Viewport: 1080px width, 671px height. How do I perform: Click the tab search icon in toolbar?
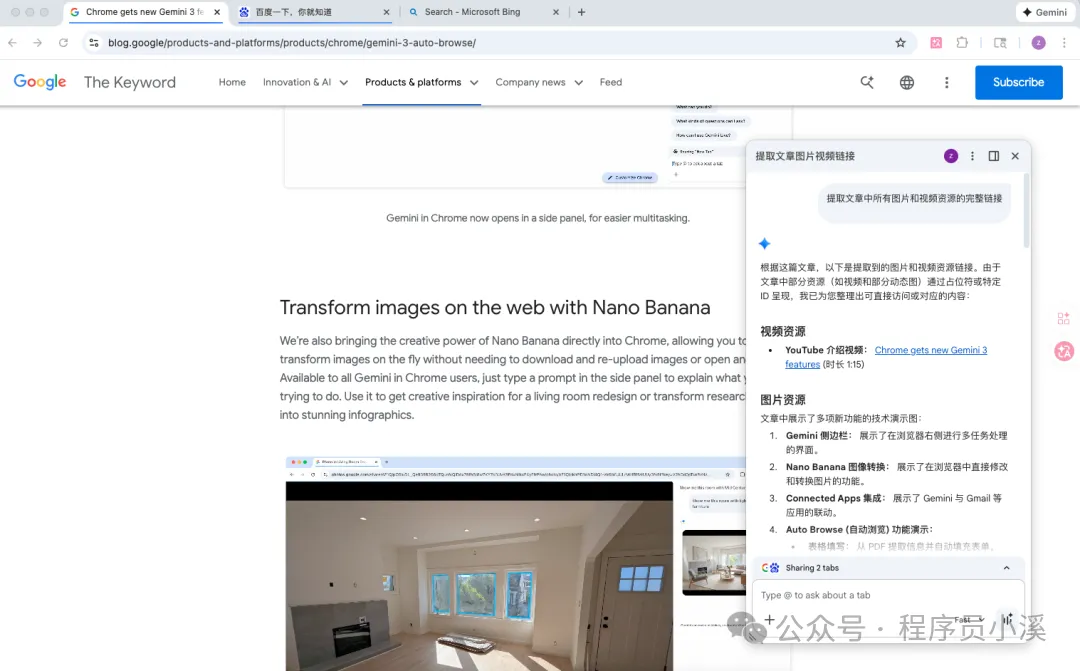coord(1000,43)
